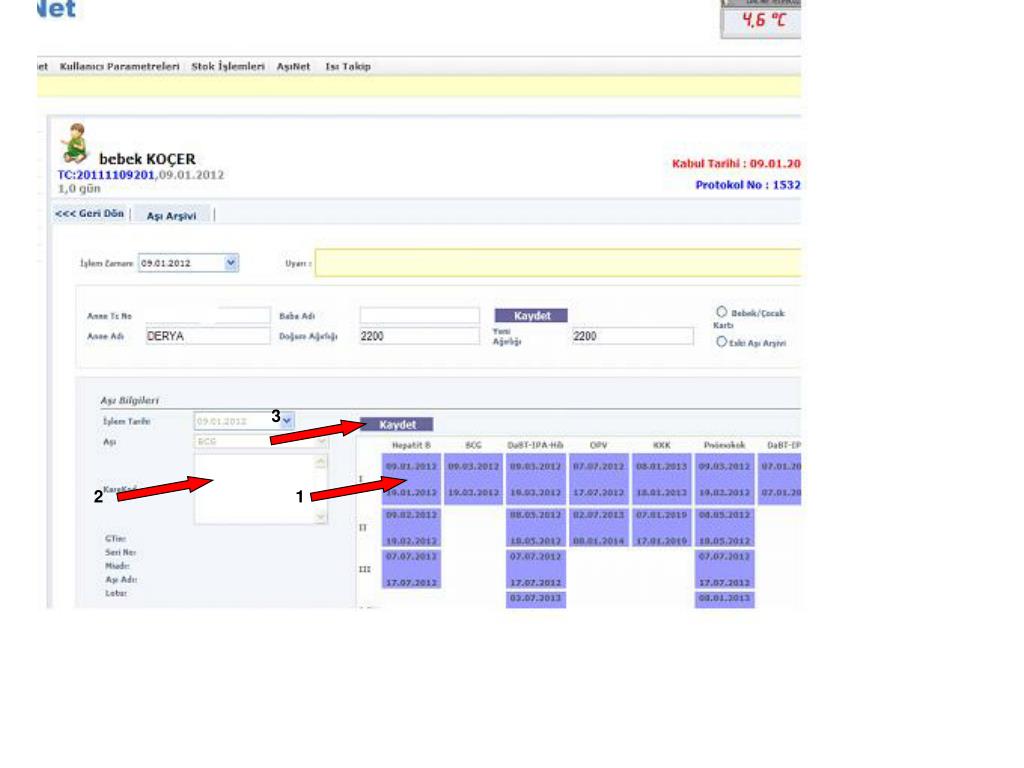Image resolution: width=1024 pixels, height=768 pixels.
Task: Select the DaBT-IPA-Hib dose III cell
Action: click(536, 569)
